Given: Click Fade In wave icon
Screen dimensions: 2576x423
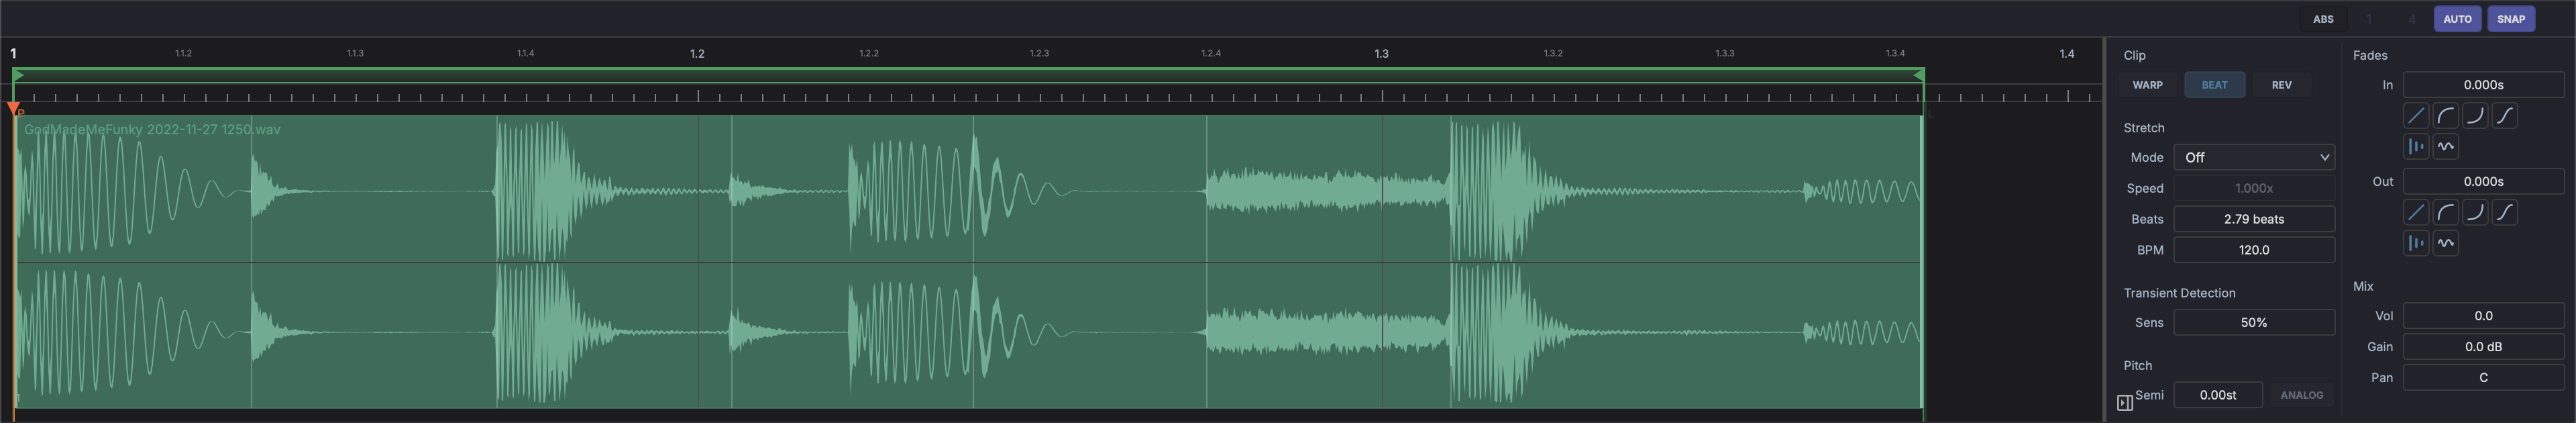Looking at the screenshot, I should [2446, 146].
